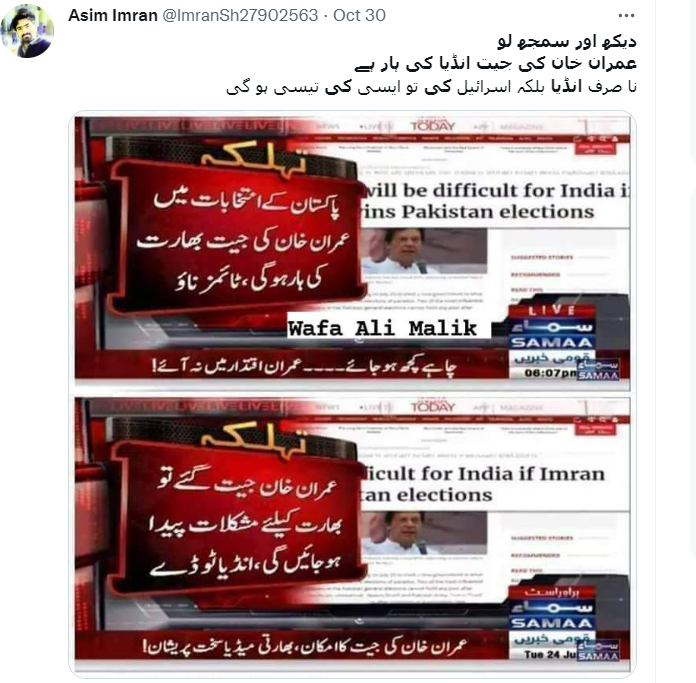This screenshot has height=683, width=696.
Task: Click the Urdu ticker bar in lower image
Action: pos(291,645)
